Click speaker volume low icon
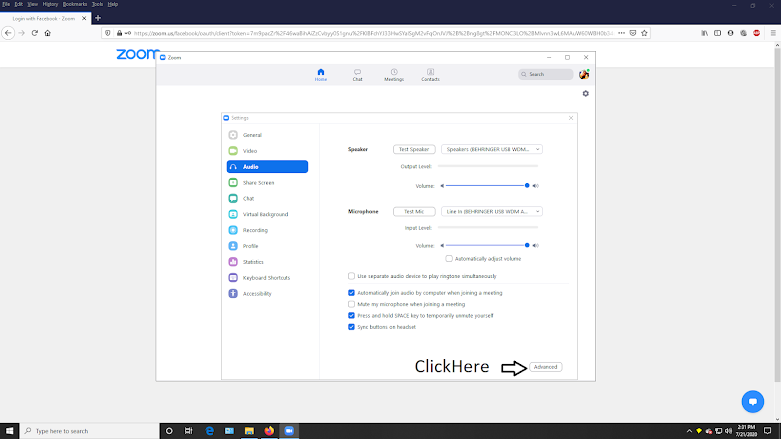781x439 pixels. (x=442, y=186)
